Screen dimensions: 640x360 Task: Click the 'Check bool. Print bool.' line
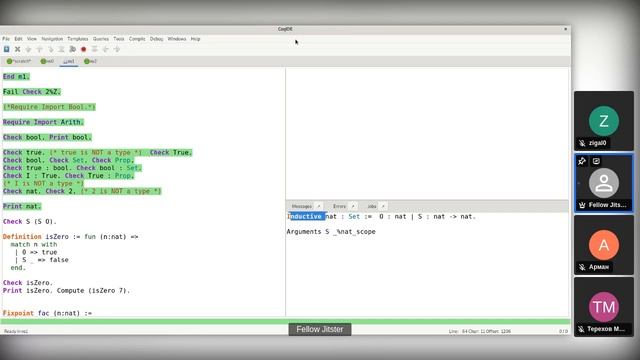click(x=47, y=138)
